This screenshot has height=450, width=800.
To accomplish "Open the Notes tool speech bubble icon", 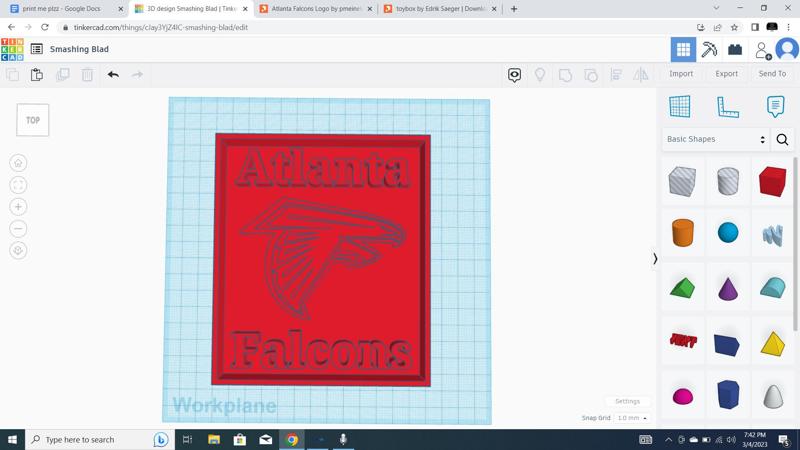I will [x=514, y=75].
